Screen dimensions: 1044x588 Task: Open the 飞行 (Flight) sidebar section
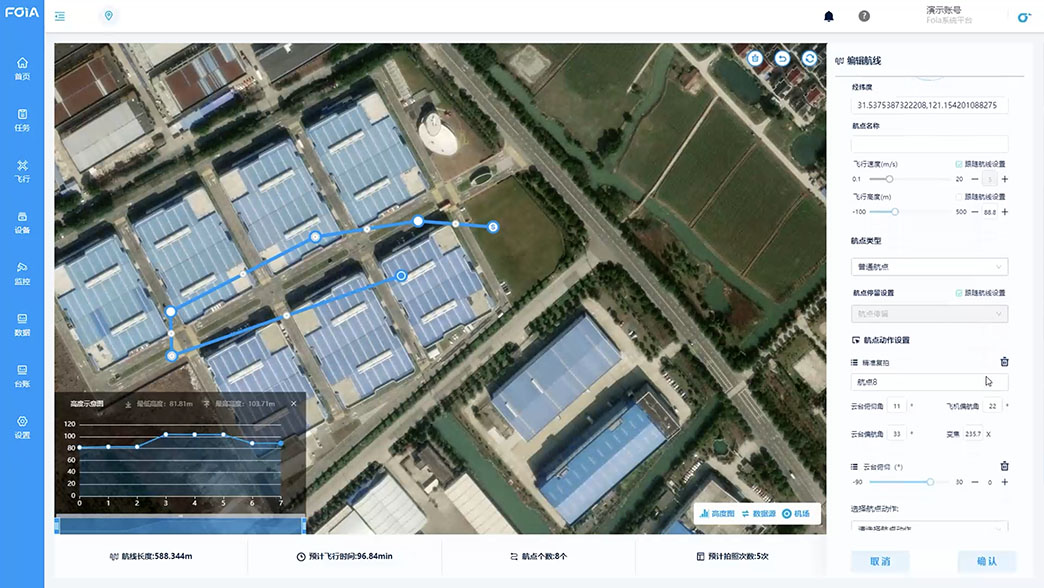(x=22, y=170)
